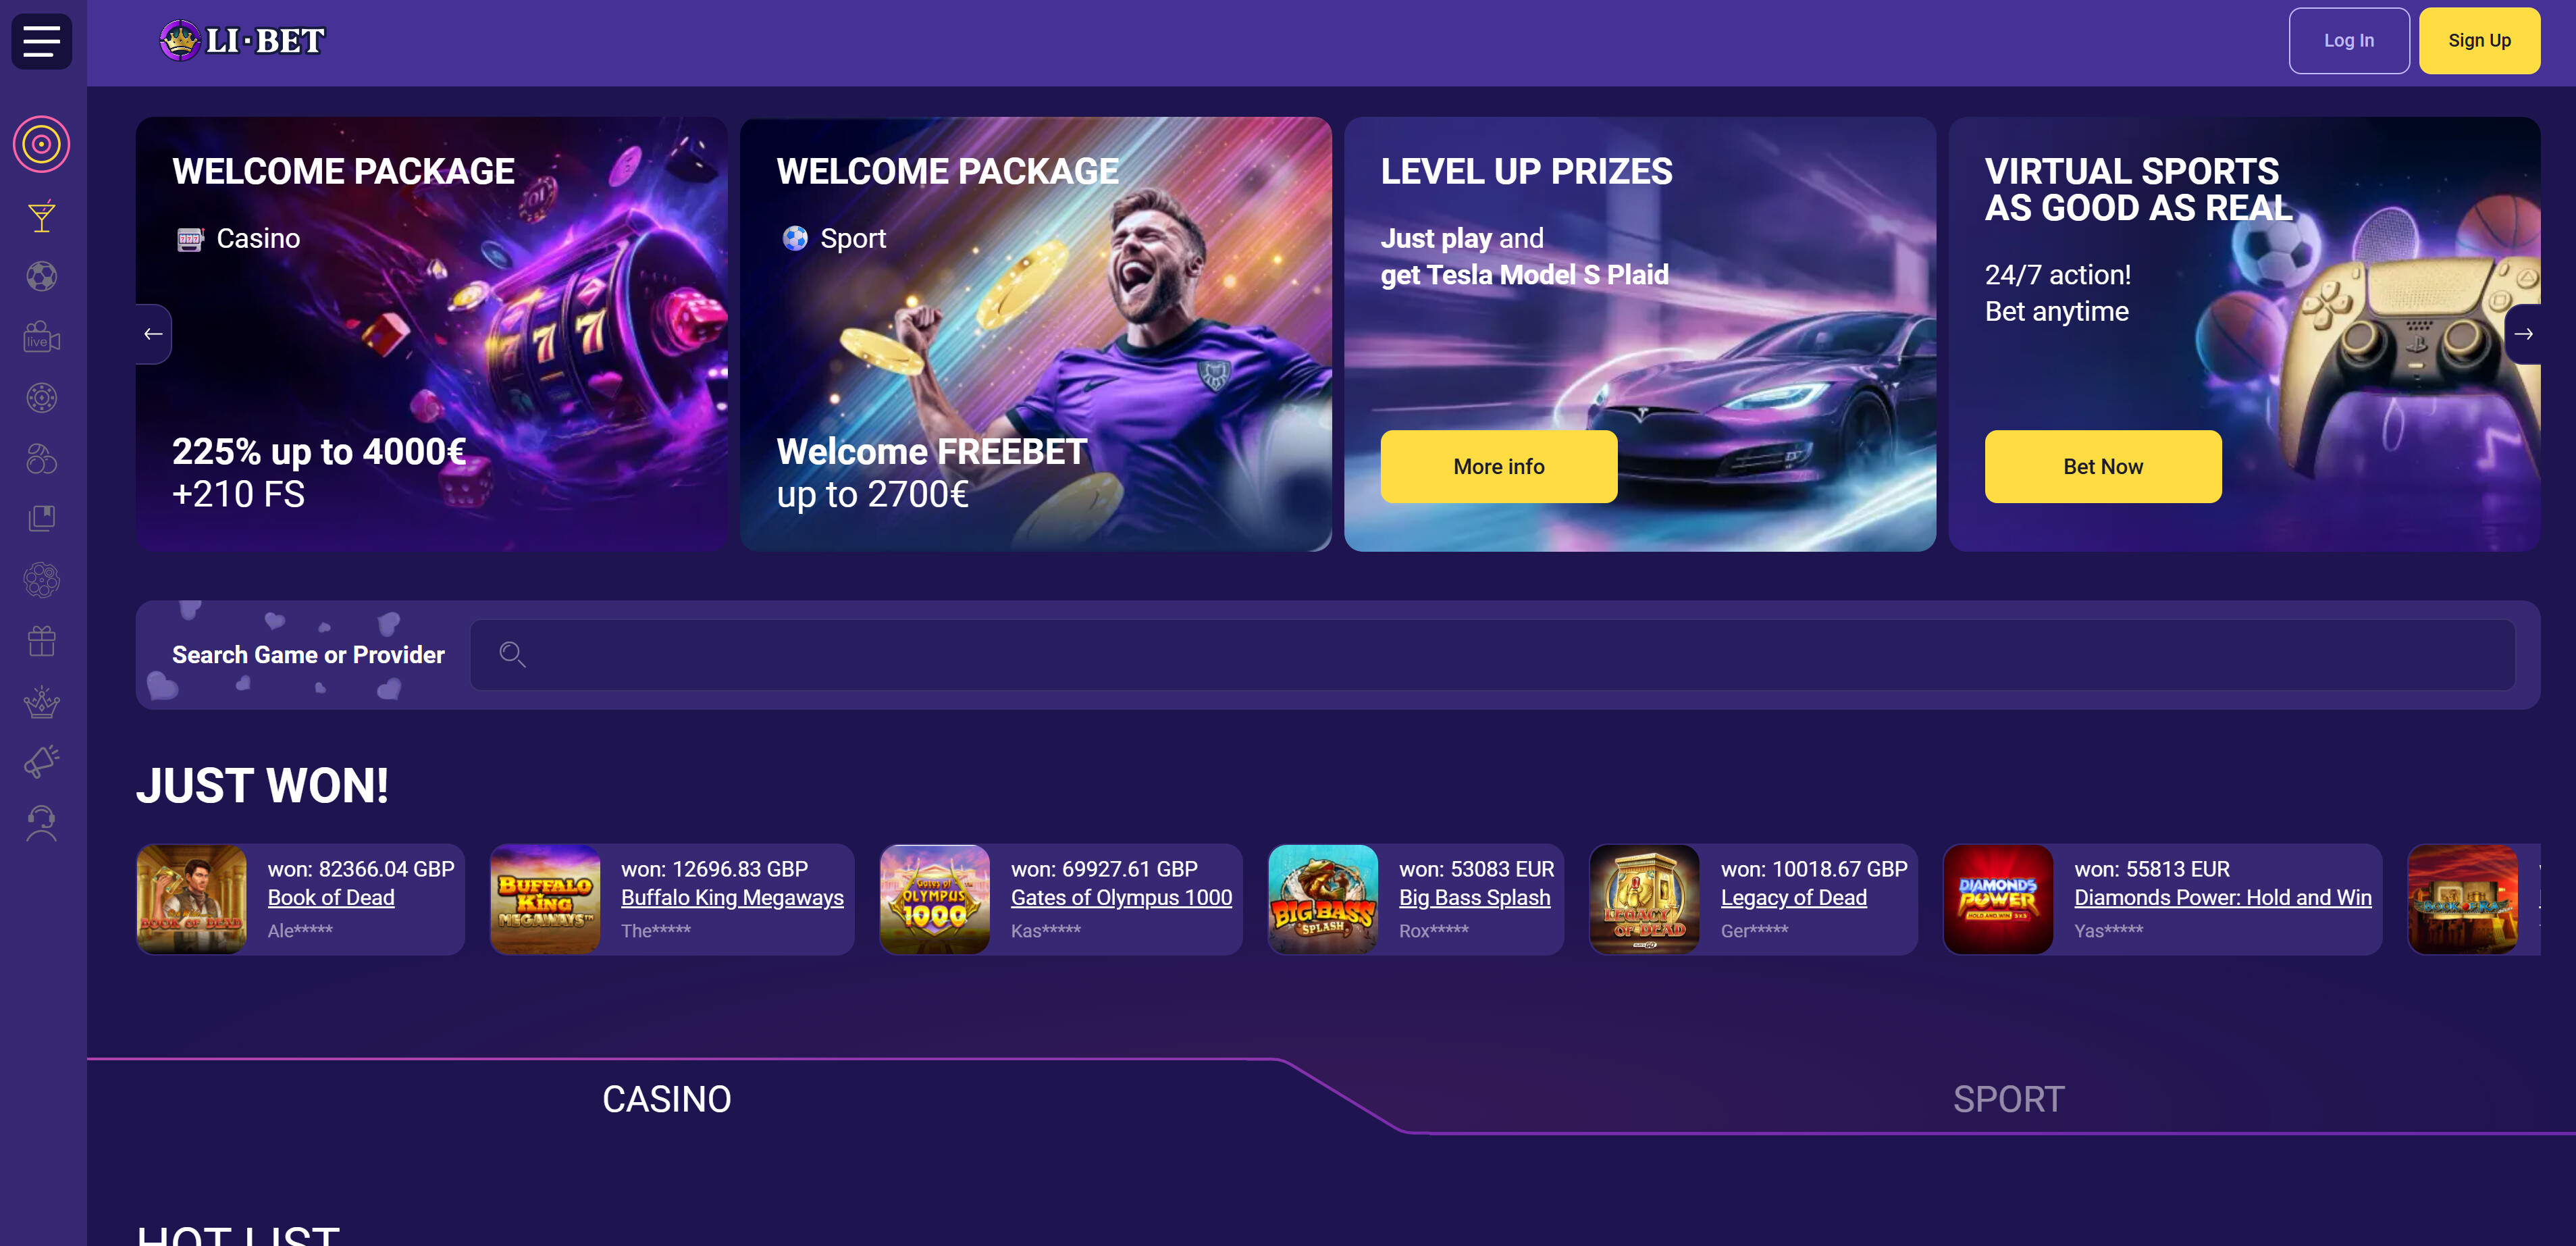Click the cocktail glass sidebar icon

click(41, 216)
